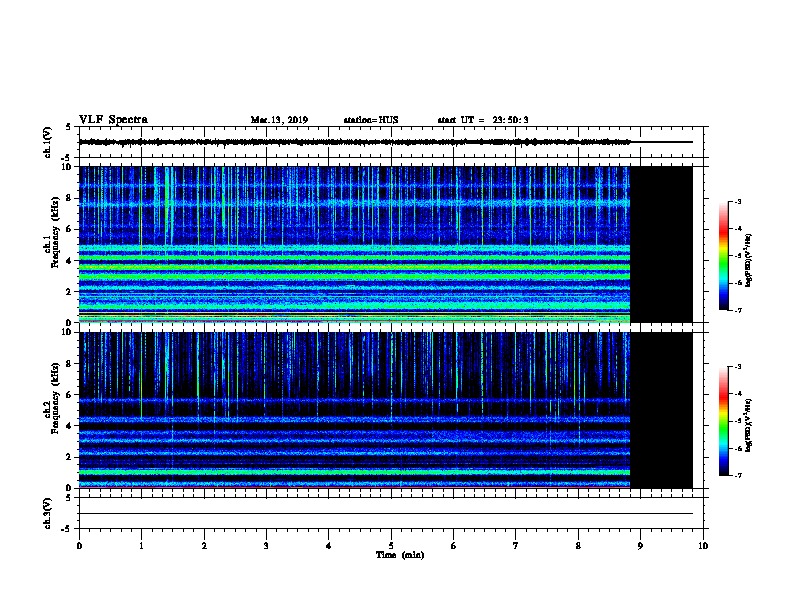792x612 pixels.
Task: Click the "Time (min)" axis title
Action: tap(400, 555)
